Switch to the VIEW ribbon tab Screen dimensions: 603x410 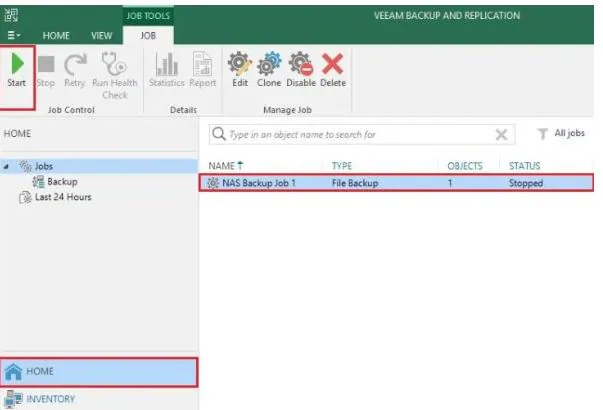tap(102, 36)
